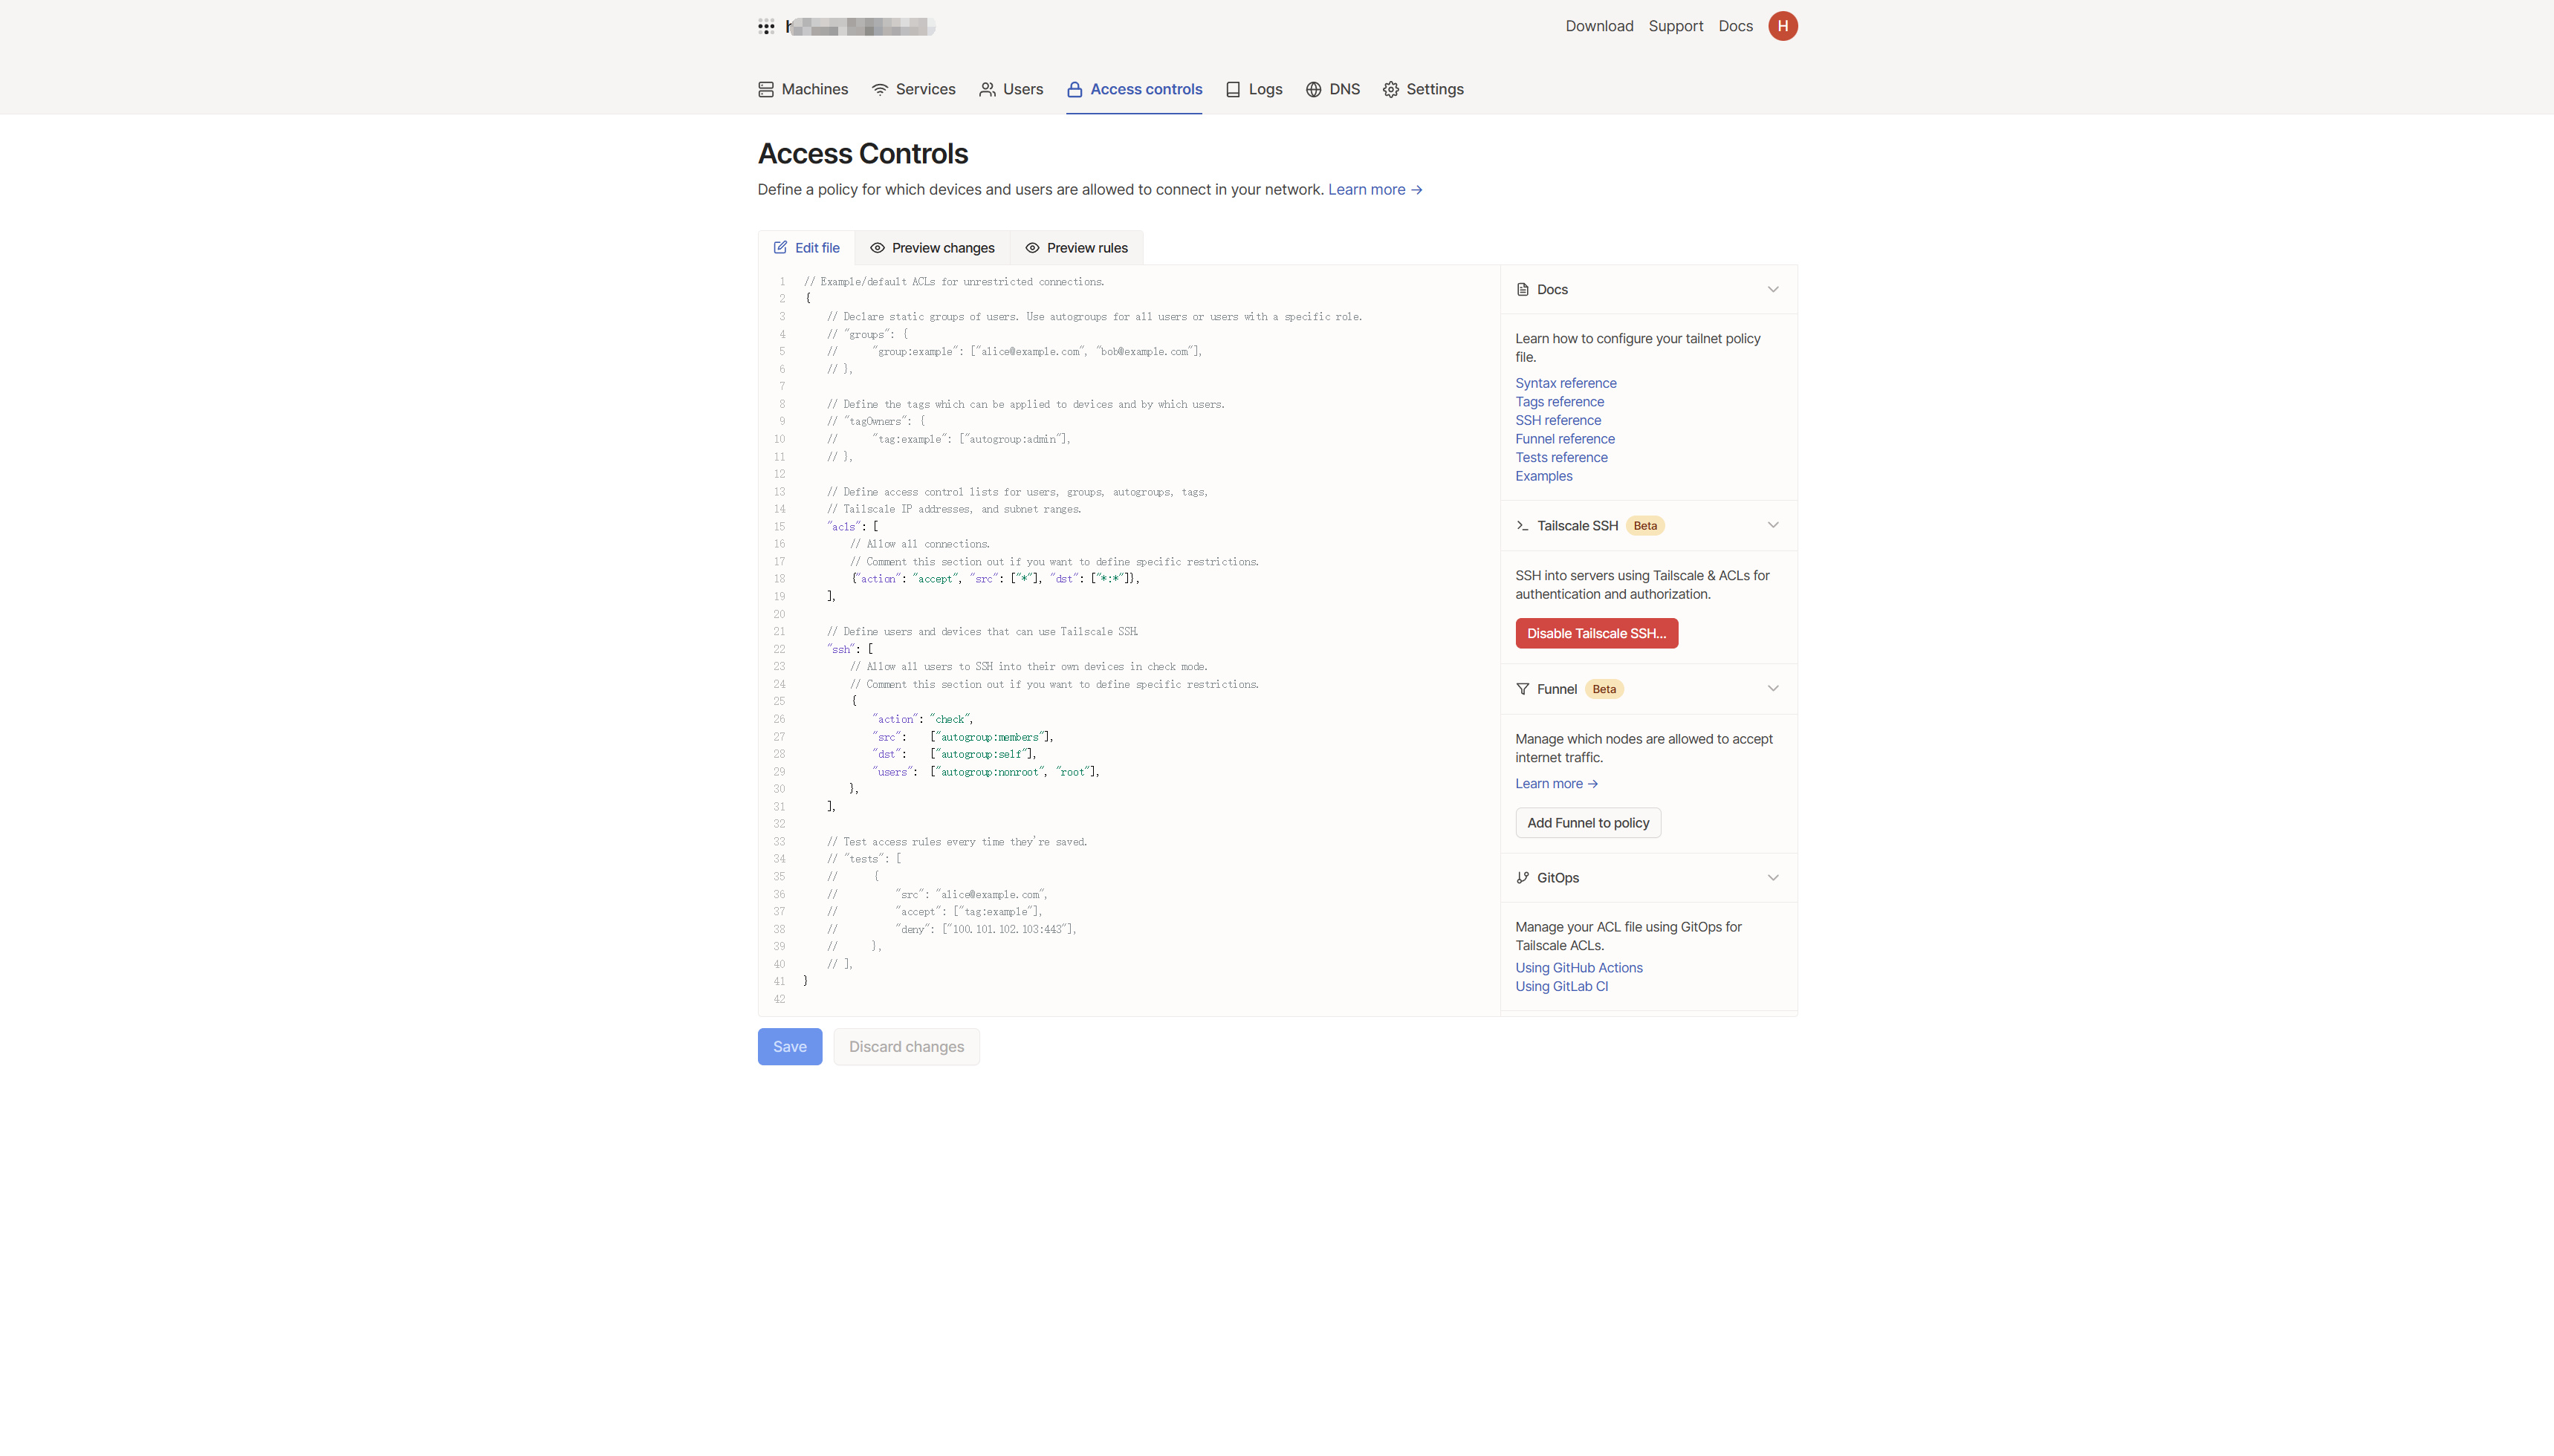Click the Services wifi icon
Screen dimensions: 2554x1456
880,90
